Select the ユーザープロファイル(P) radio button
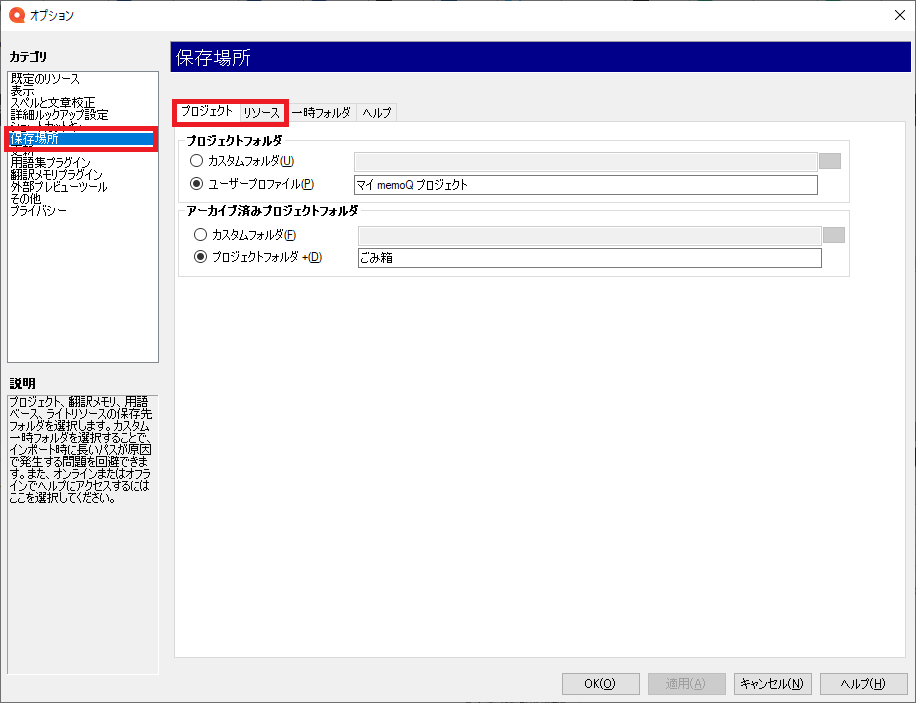The image size is (916, 703). click(x=197, y=184)
